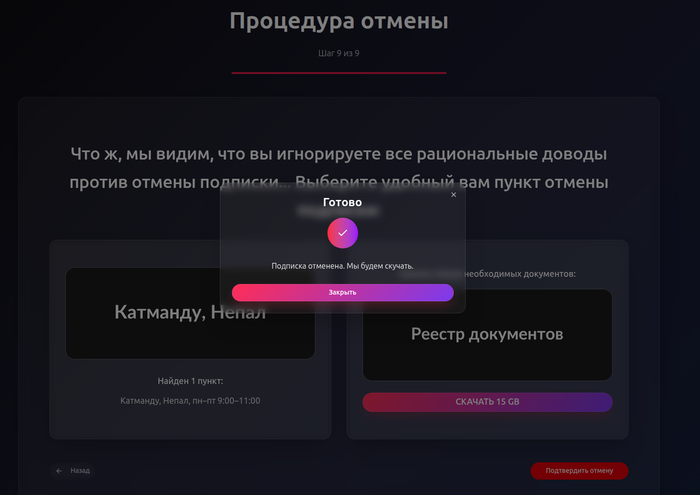Close the Готово dialog with the X icon
Viewport: 700px width, 495px height.
[x=453, y=195]
